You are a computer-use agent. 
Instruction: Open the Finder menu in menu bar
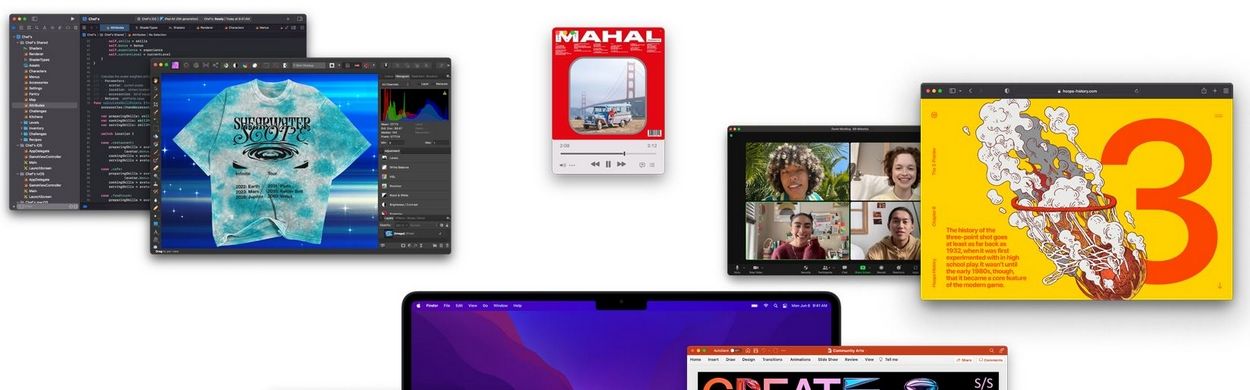click(432, 305)
